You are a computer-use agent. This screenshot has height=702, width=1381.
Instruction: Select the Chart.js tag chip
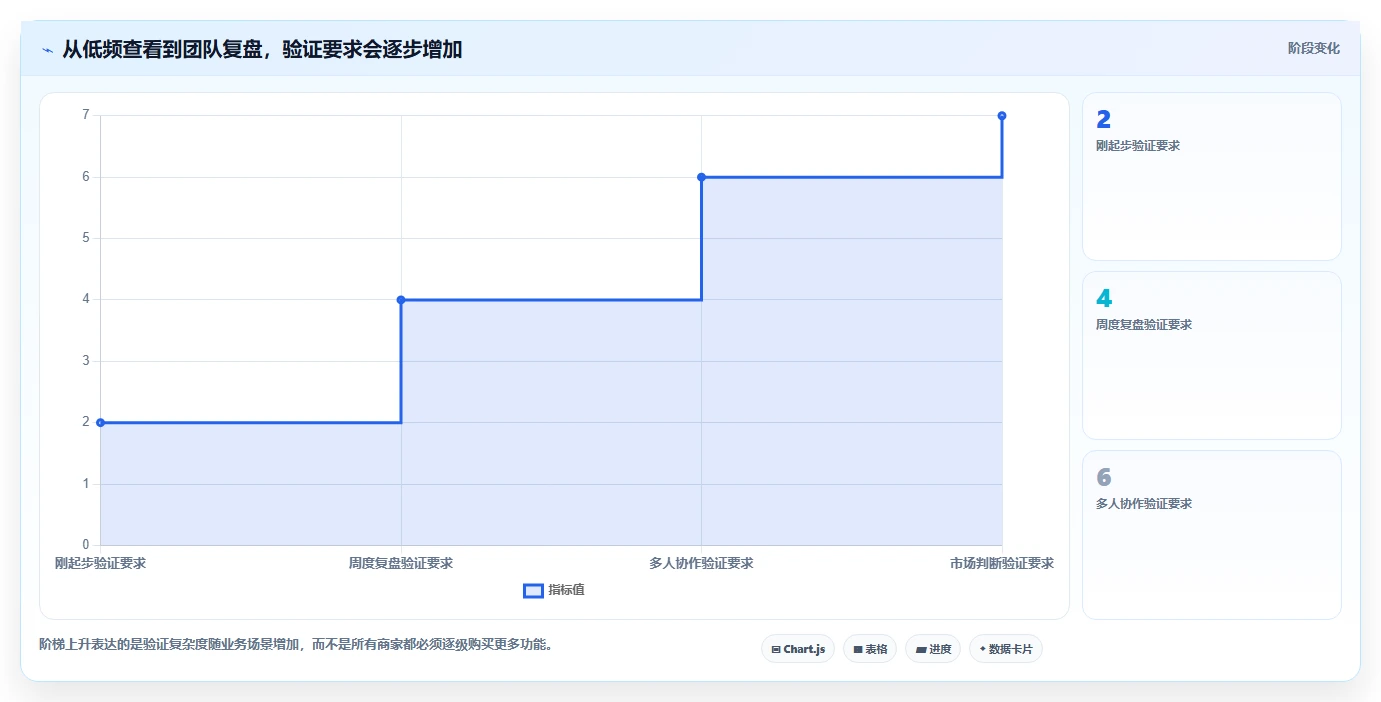pyautogui.click(x=798, y=649)
